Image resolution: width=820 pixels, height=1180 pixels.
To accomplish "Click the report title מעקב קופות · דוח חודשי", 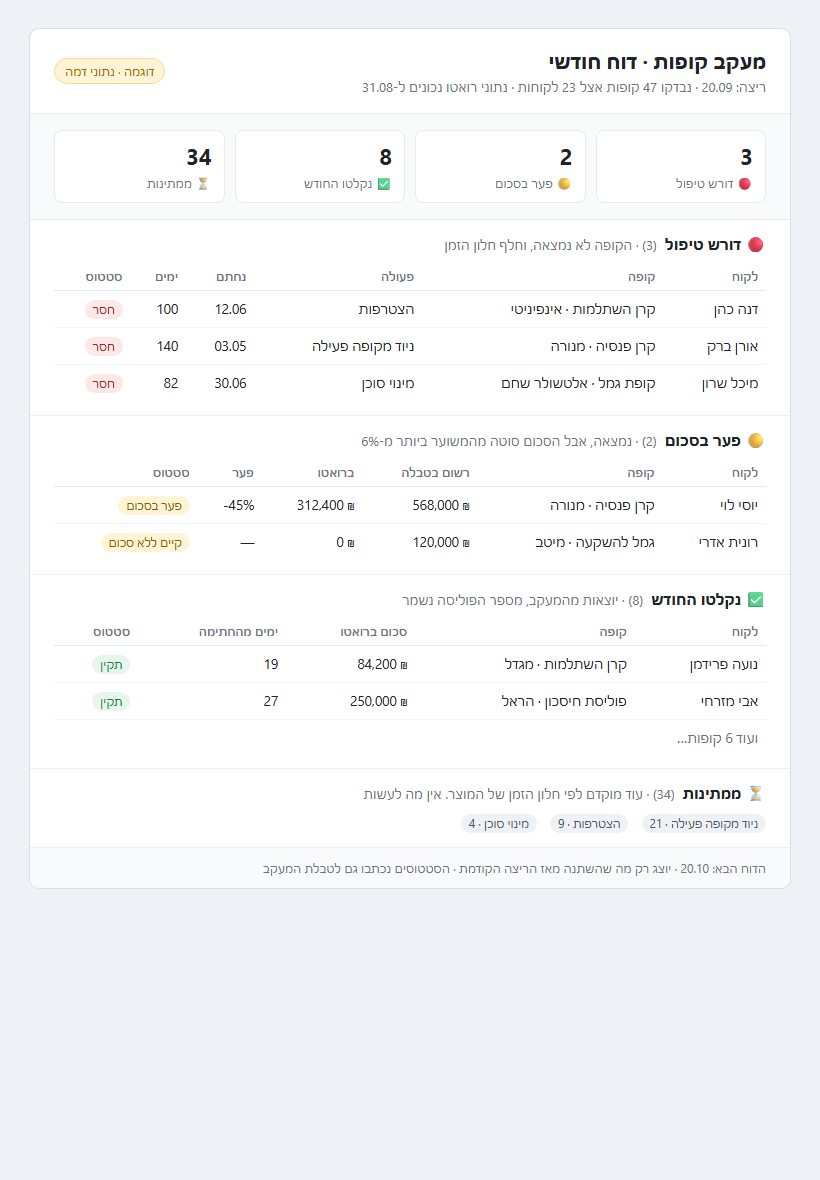I will coord(658,62).
